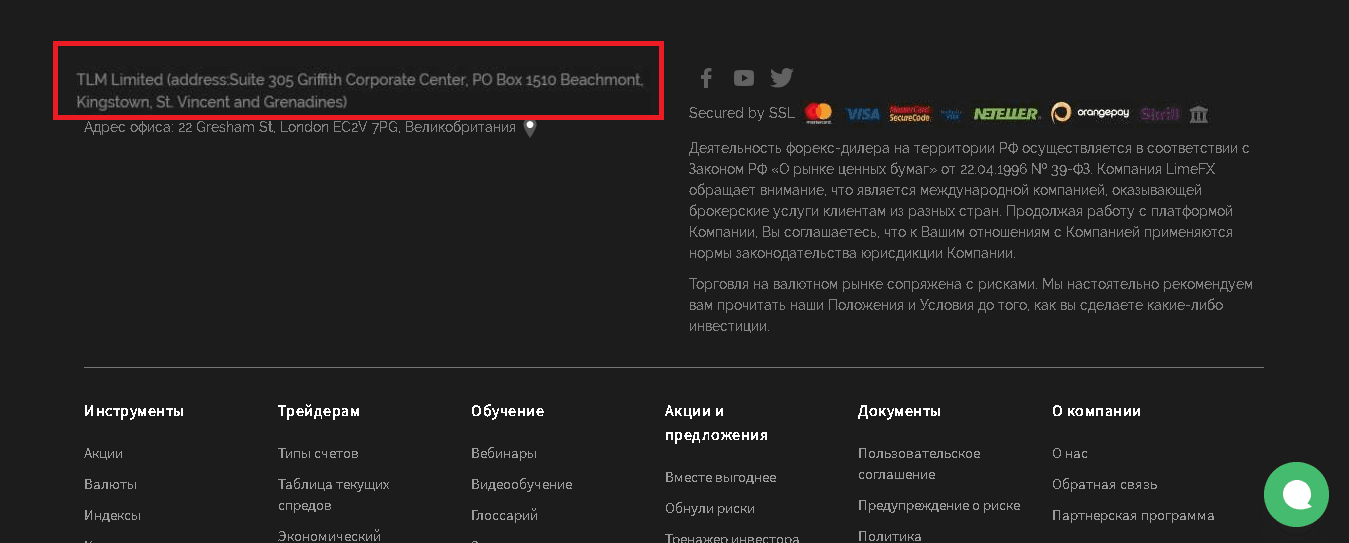The height and width of the screenshot is (543, 1349).
Task: Click the VISA payment logo
Action: coord(863,114)
